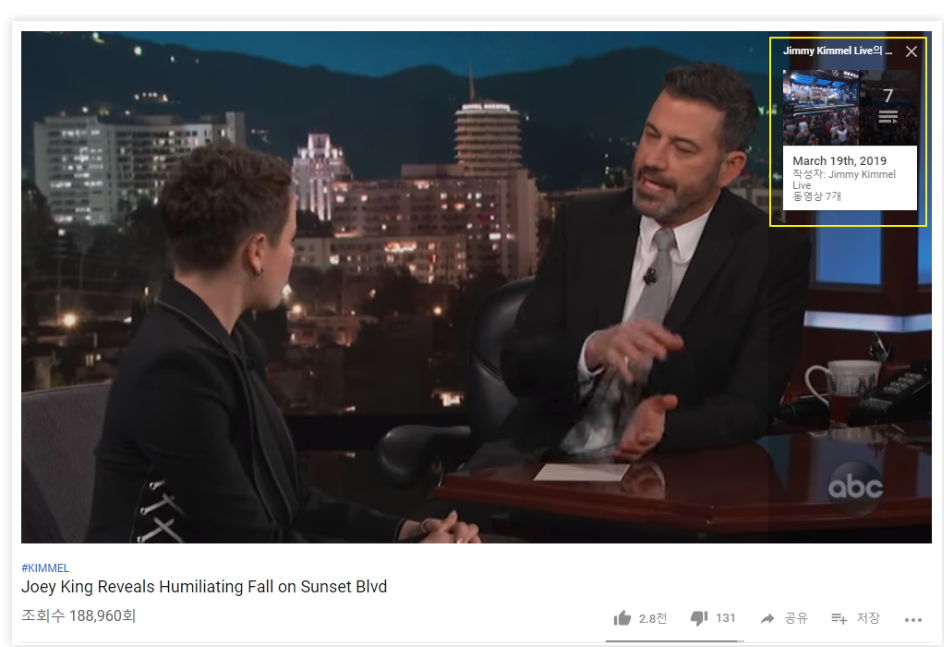Image resolution: width=944 pixels, height=647 pixels.
Task: Open the #KIMMEL hashtag link
Action: tap(45, 568)
